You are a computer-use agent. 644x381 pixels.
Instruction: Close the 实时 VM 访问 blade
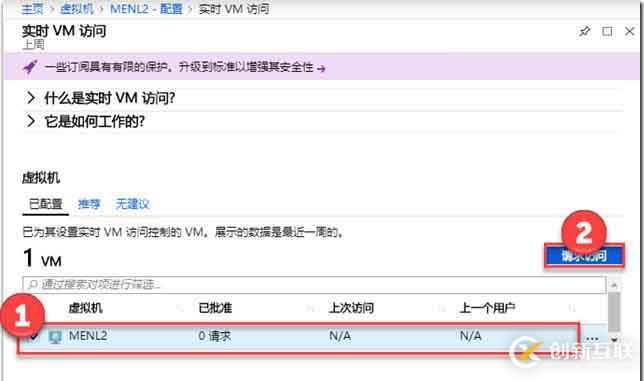pyautogui.click(x=630, y=31)
